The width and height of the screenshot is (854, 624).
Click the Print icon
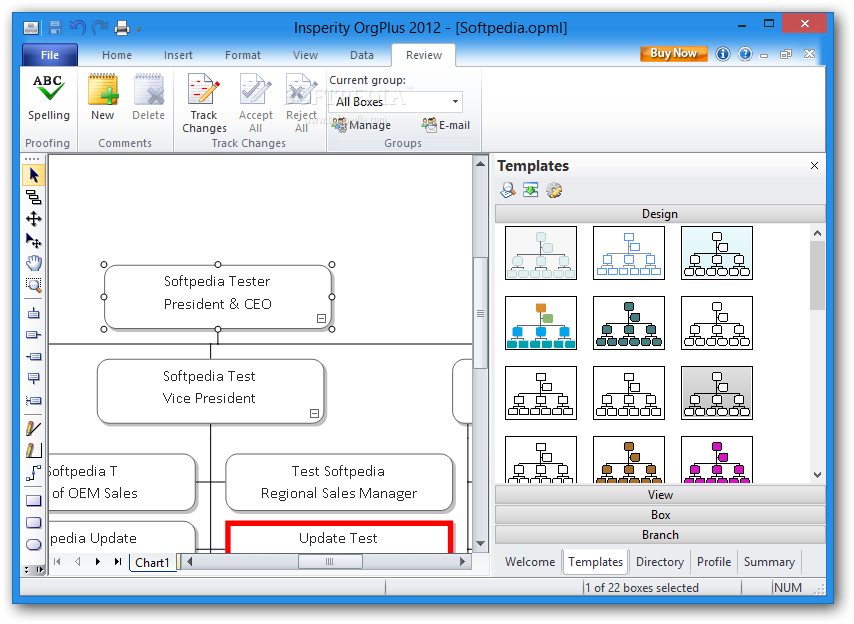[x=122, y=27]
